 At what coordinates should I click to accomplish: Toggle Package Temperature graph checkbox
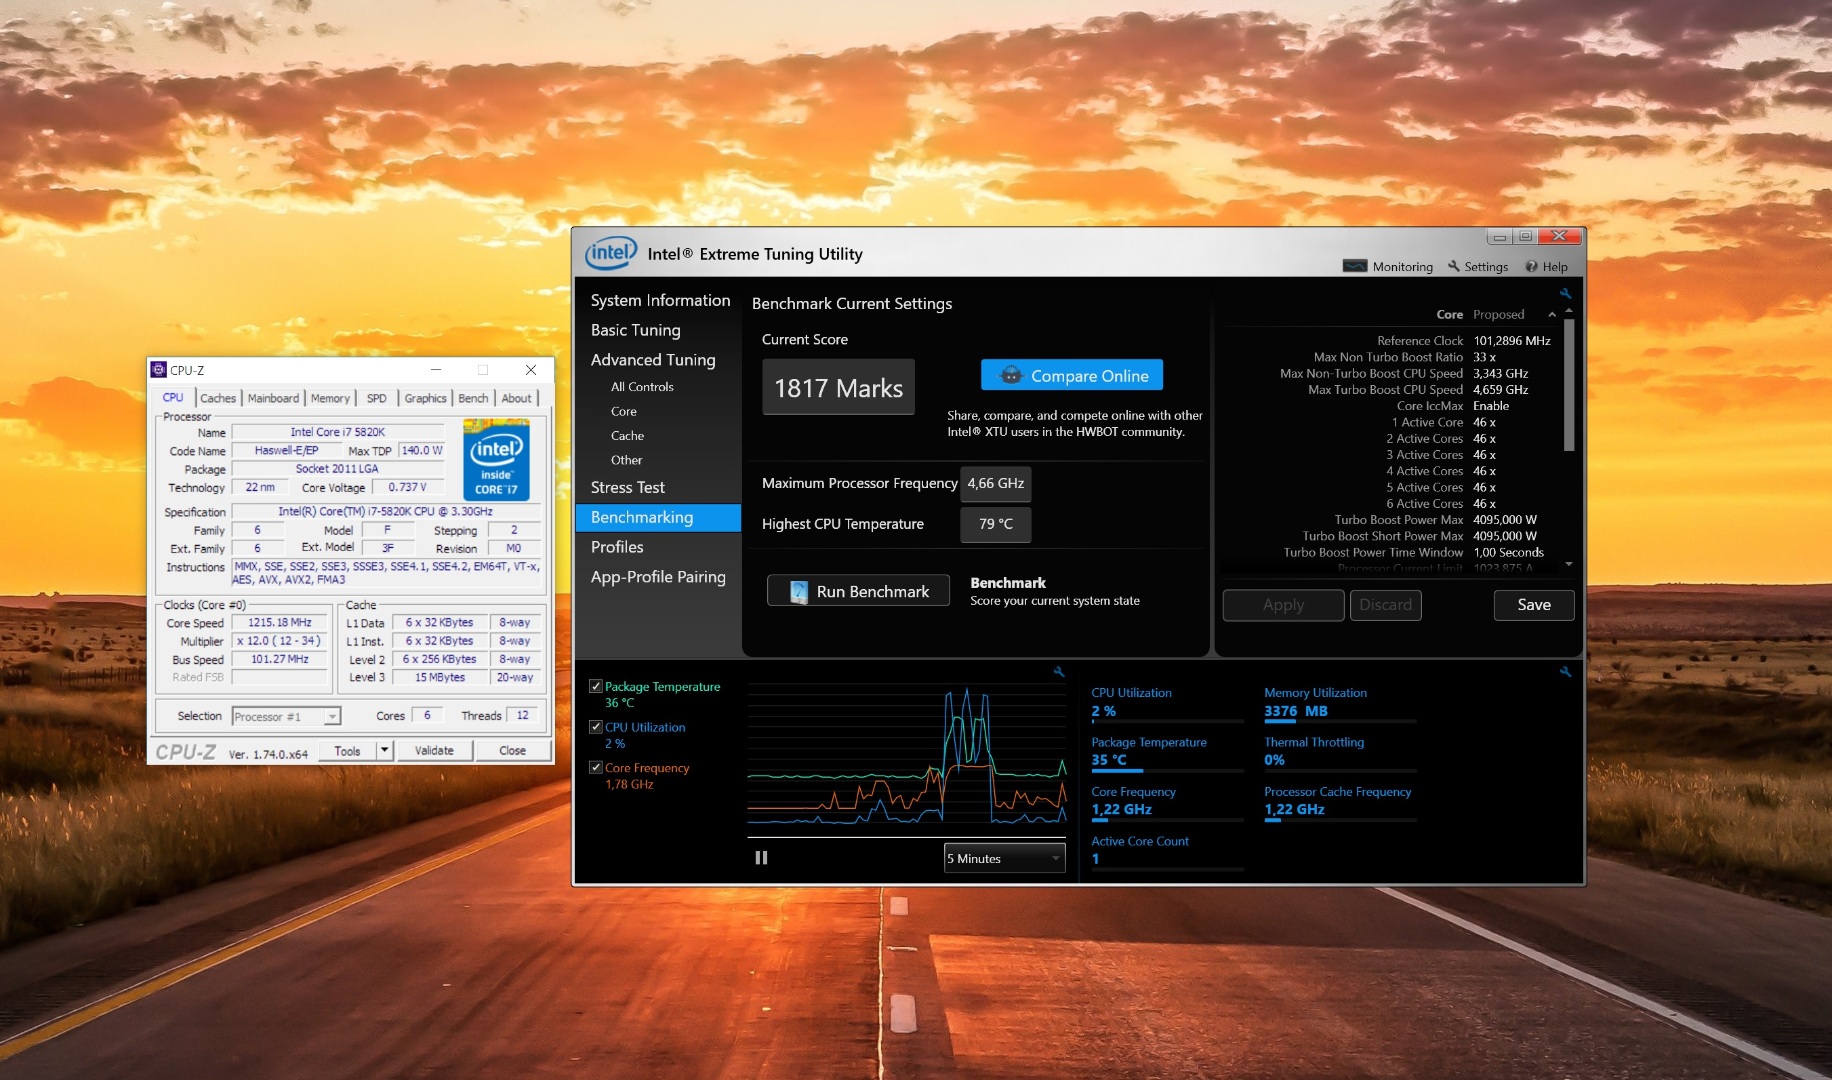596,686
